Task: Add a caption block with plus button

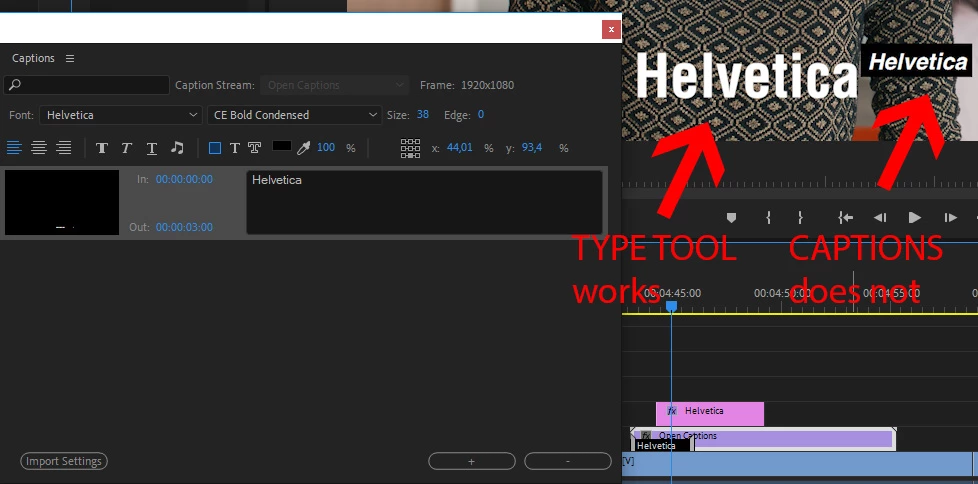Action: [472, 462]
